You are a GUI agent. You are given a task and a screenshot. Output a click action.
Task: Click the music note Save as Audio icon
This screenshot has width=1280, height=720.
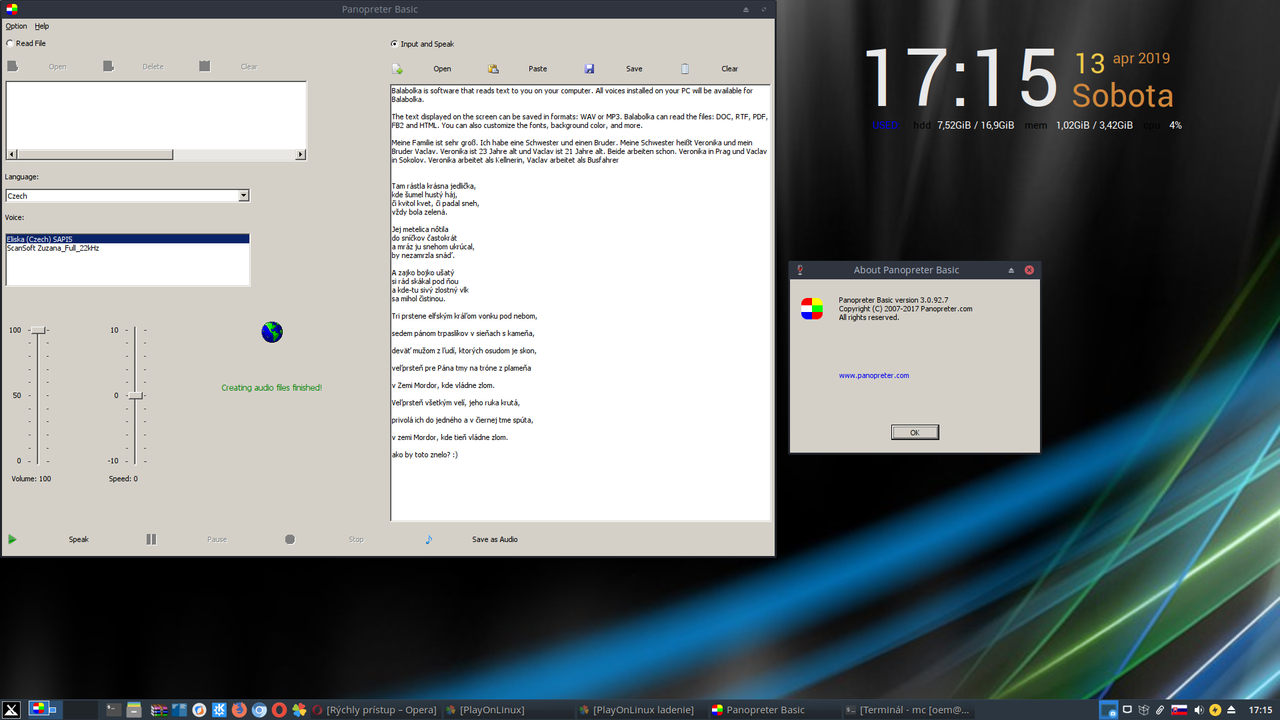(429, 539)
